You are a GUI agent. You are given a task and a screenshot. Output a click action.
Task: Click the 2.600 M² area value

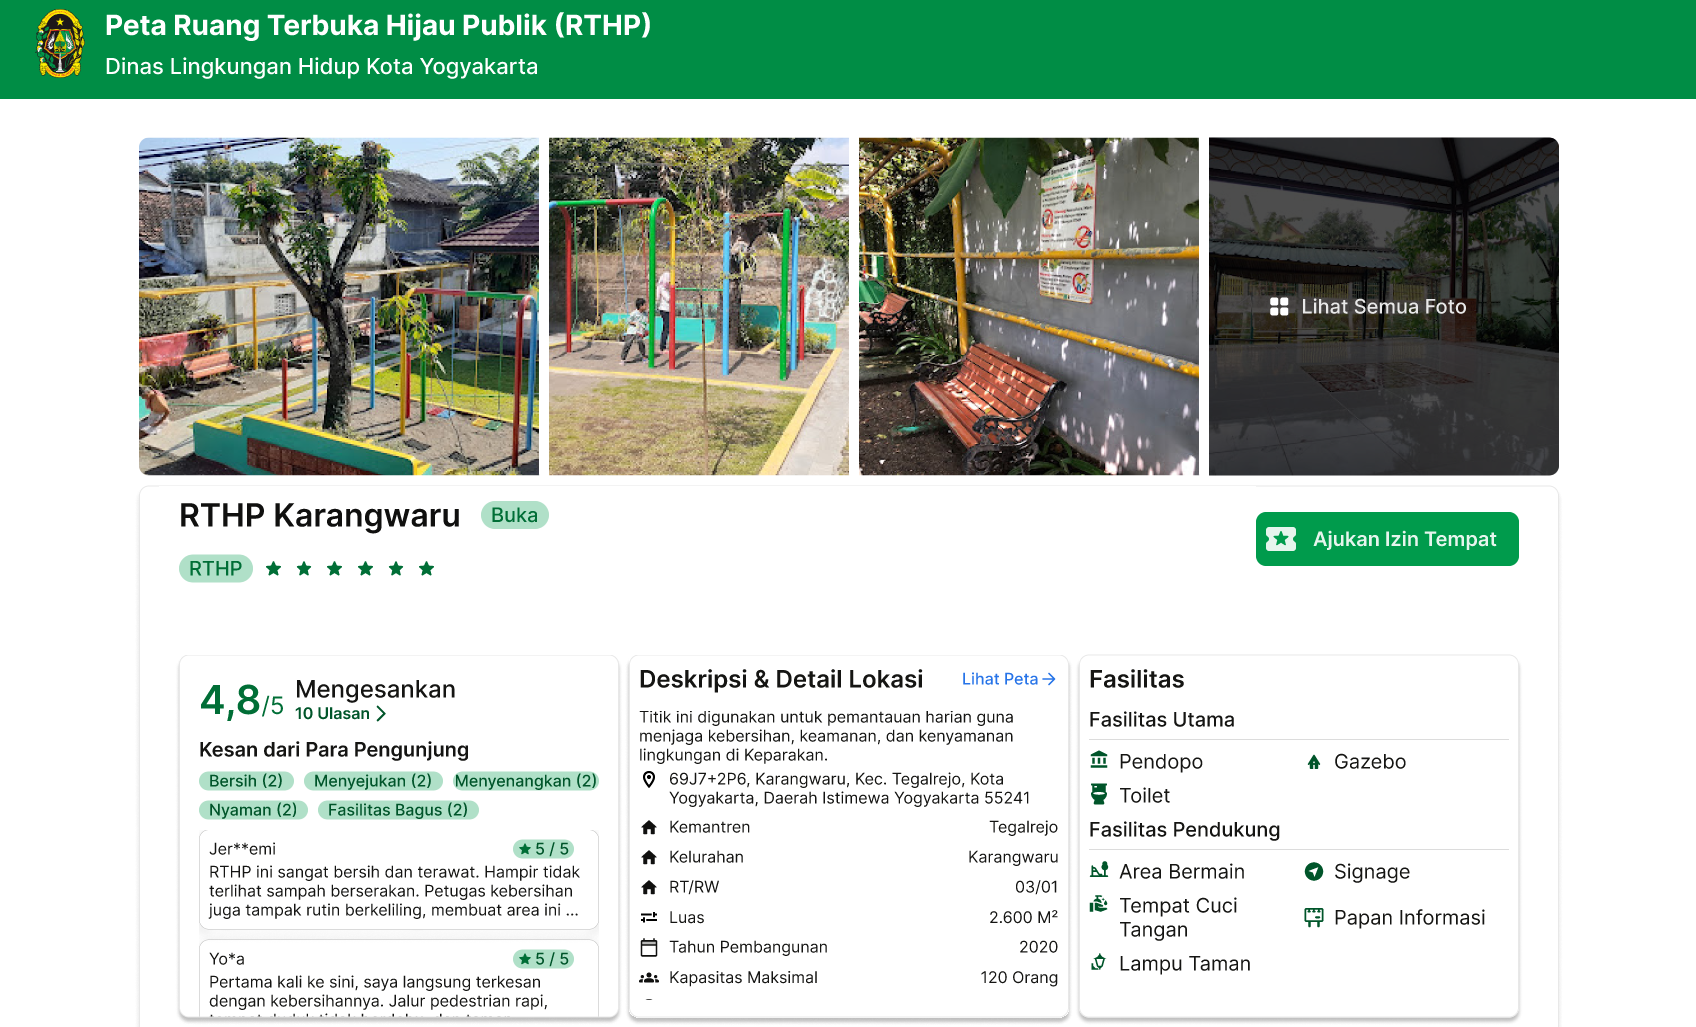1023,917
